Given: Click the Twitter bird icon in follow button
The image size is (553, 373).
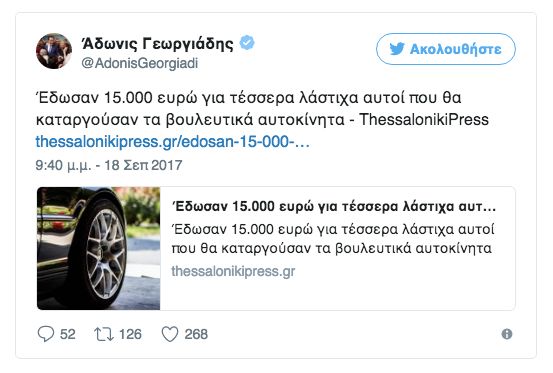Looking at the screenshot, I should click(397, 49).
